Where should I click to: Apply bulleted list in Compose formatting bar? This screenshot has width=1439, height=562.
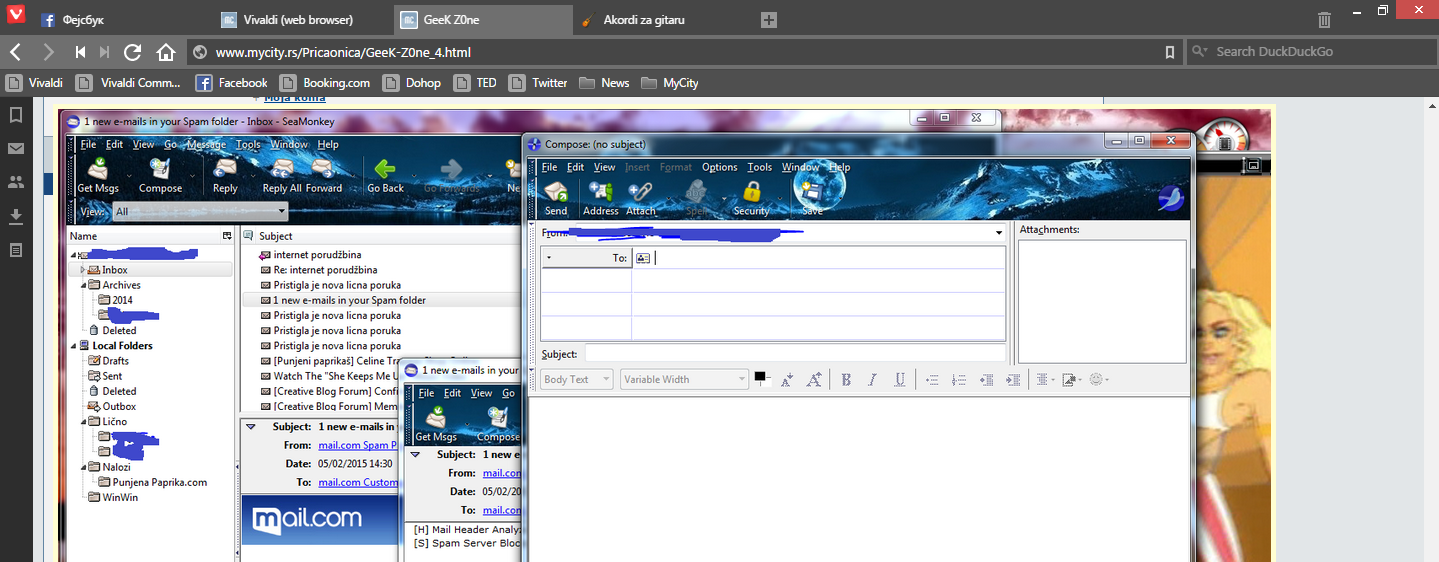pos(932,379)
